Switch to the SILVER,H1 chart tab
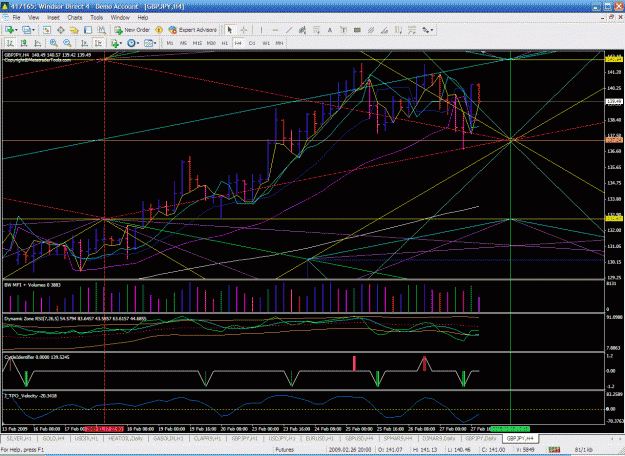This screenshot has height=456, width=625. pyautogui.click(x=19, y=438)
